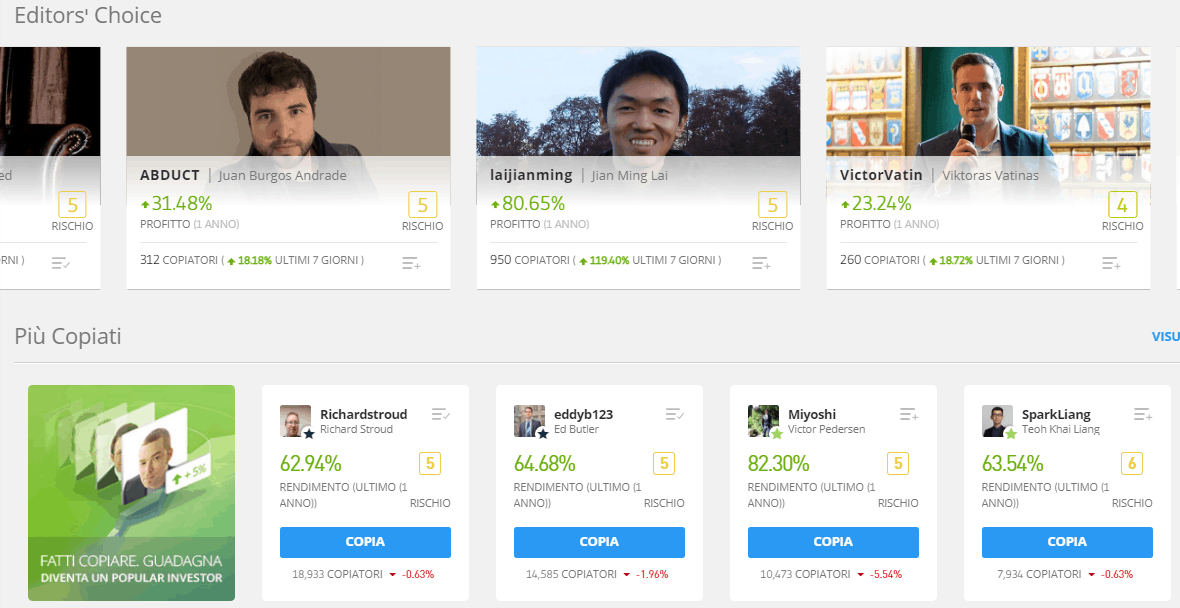Viewport: 1180px width, 608px height.
Task: Open Miyoshi avatar picture
Action: [763, 421]
